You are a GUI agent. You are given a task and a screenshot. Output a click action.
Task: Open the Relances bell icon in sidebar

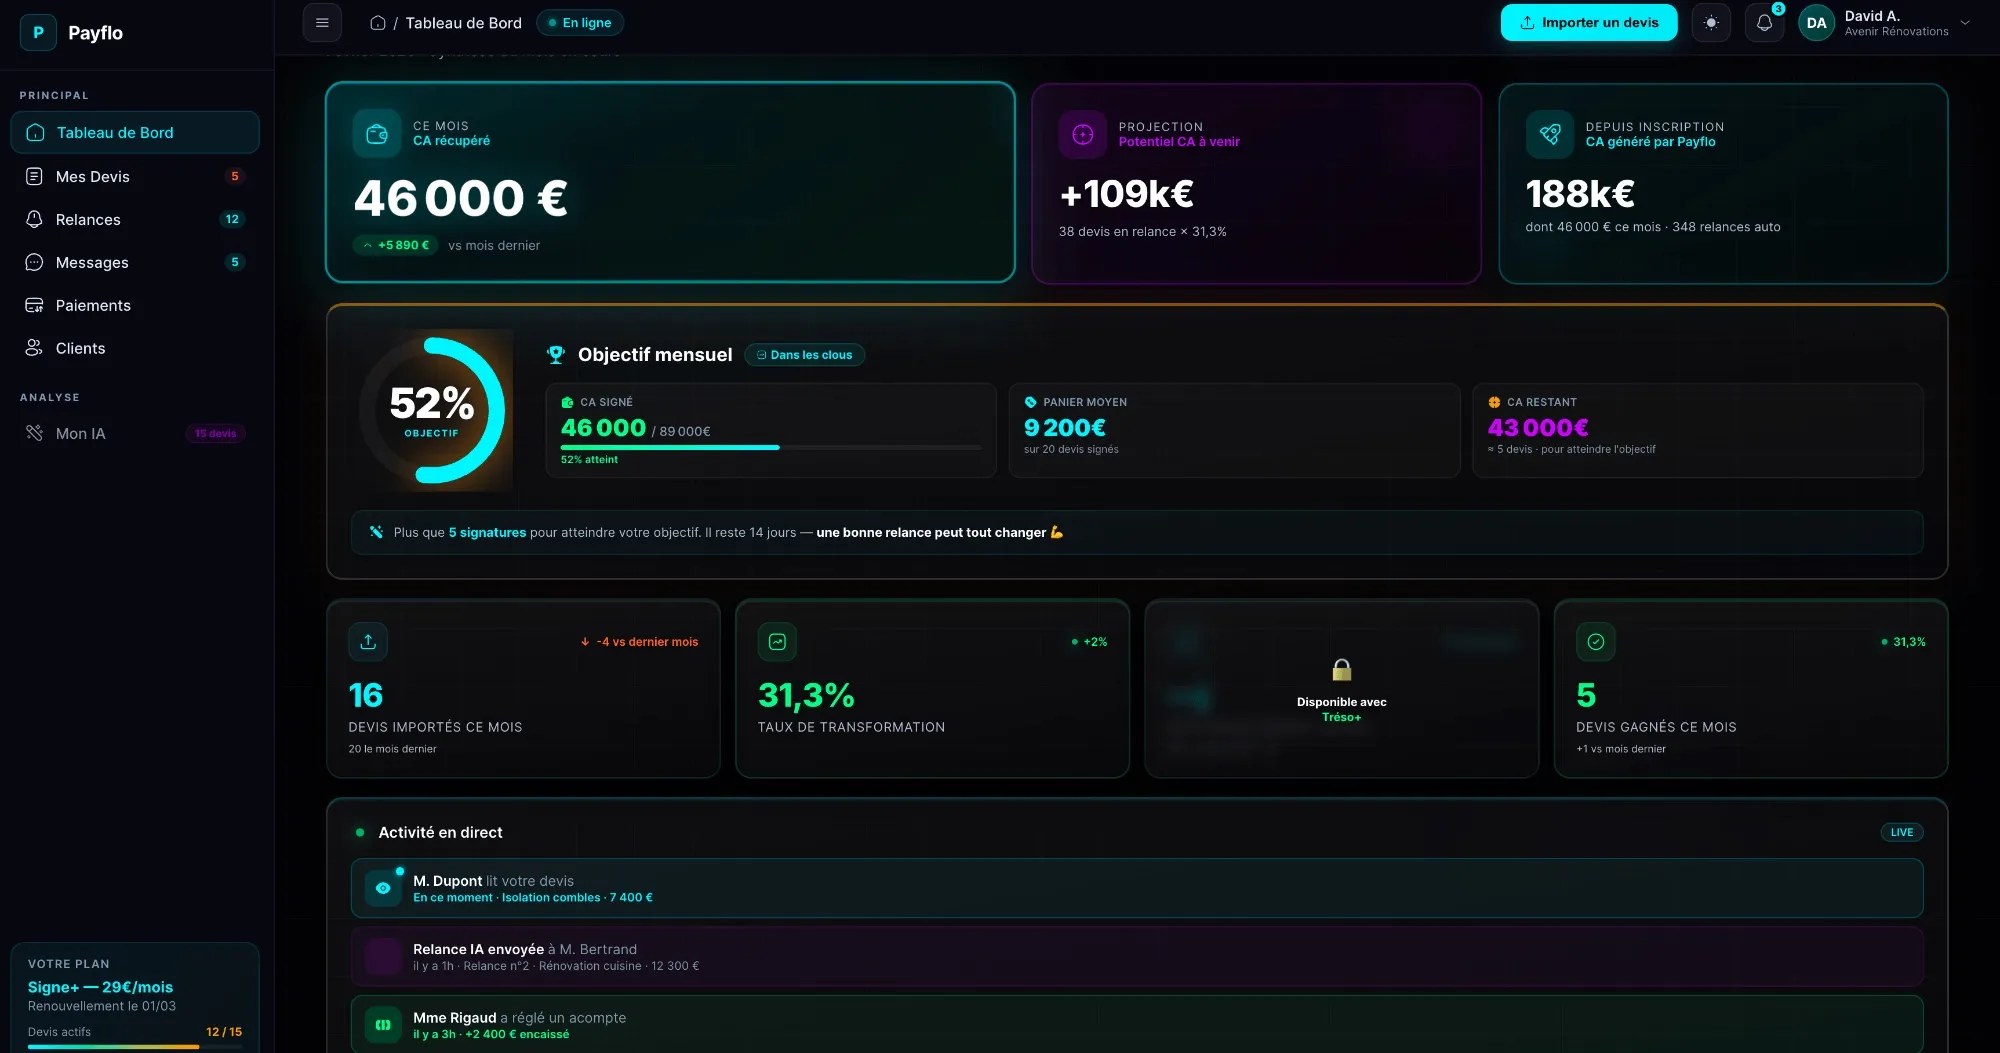34,219
